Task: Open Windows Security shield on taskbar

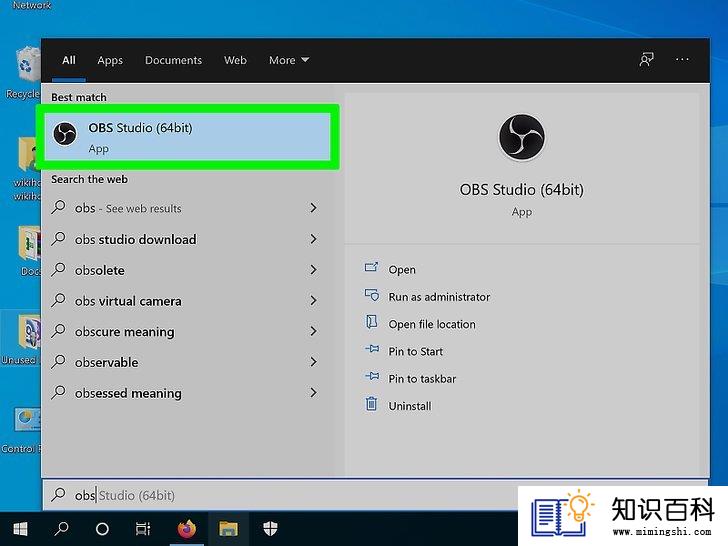Action: pyautogui.click(x=270, y=529)
